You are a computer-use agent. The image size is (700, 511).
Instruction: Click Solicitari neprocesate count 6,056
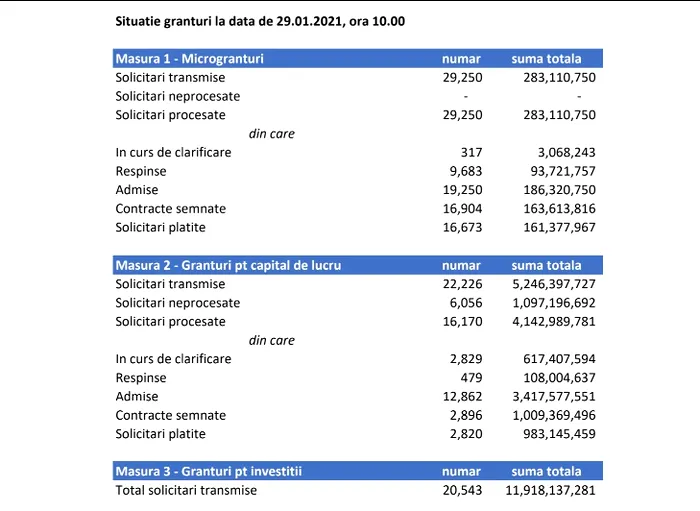(x=466, y=303)
